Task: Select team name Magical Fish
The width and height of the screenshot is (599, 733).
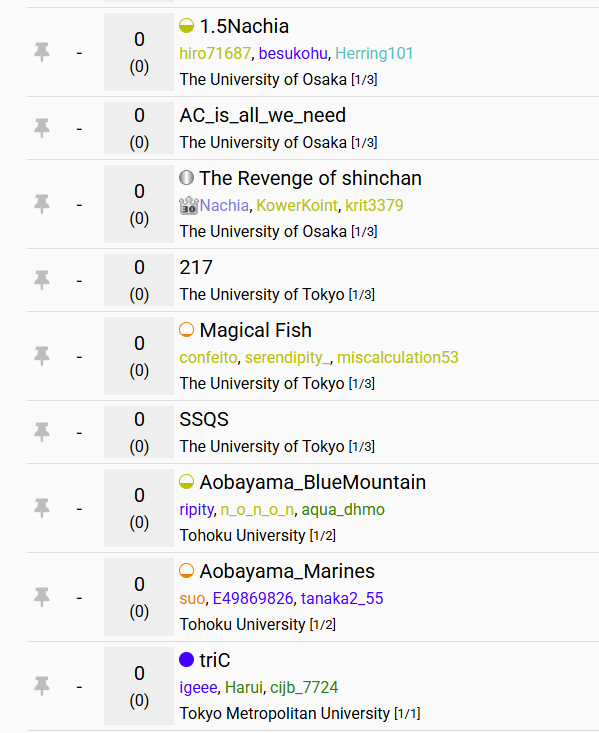Action: point(256,330)
